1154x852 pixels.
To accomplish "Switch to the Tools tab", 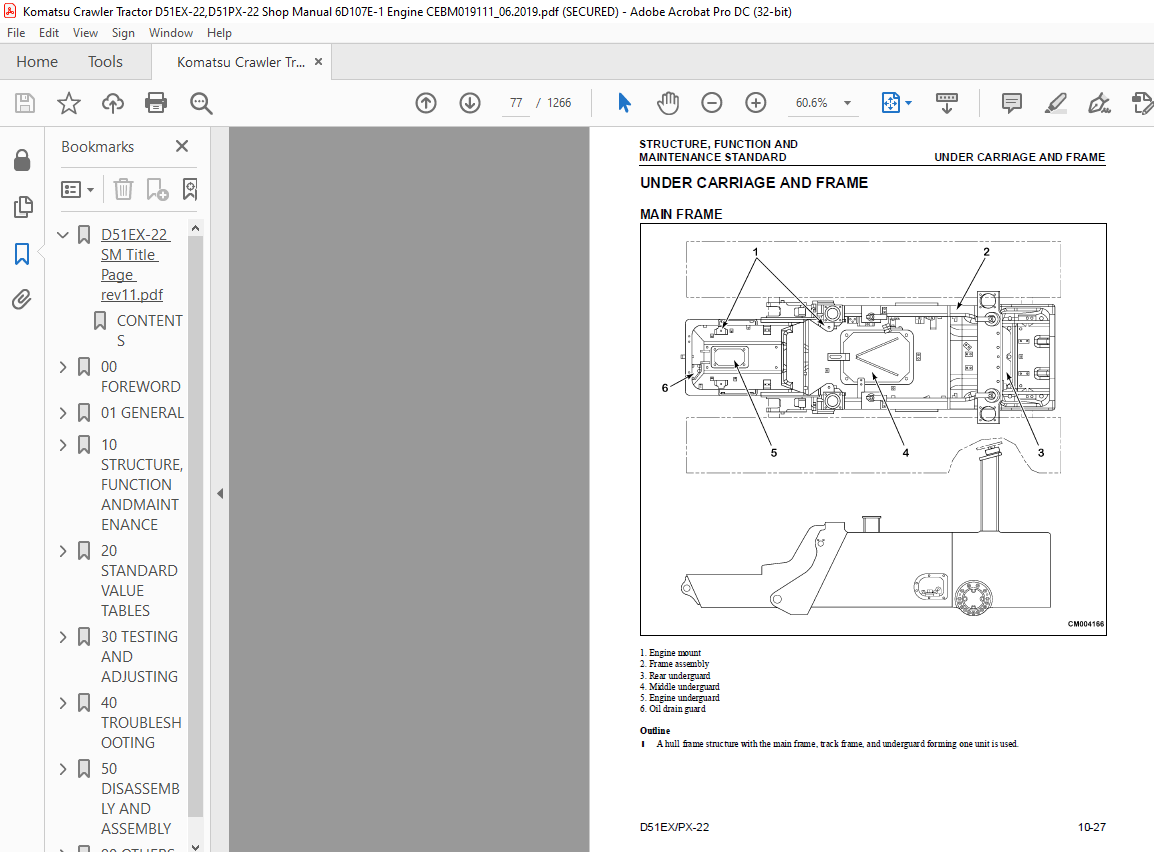I will pyautogui.click(x=105, y=62).
